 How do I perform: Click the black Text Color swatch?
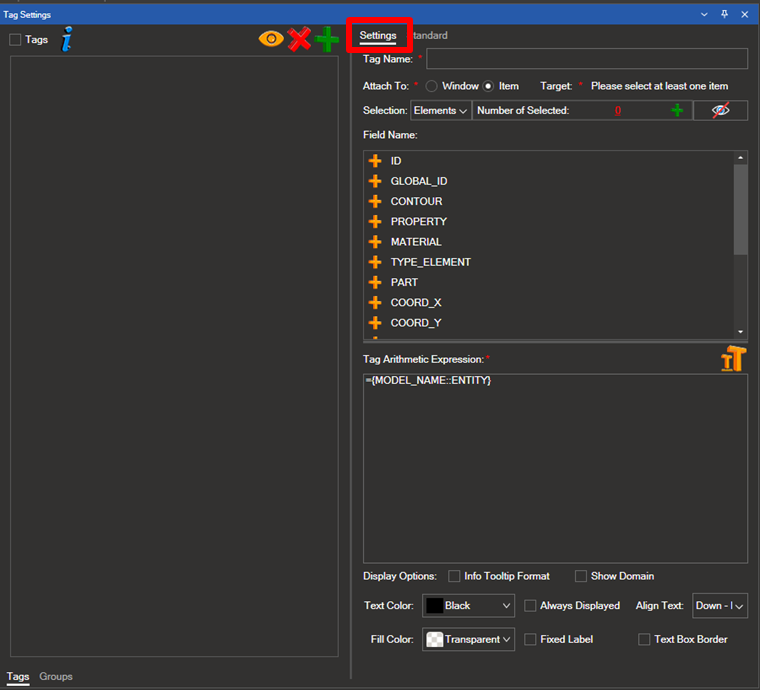(434, 606)
